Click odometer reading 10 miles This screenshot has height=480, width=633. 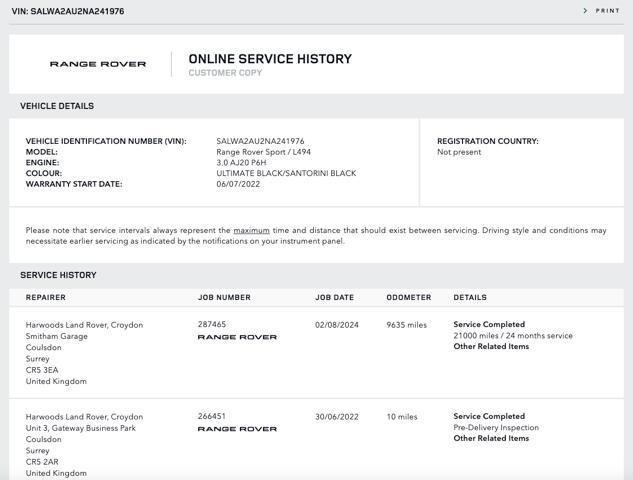402,417
